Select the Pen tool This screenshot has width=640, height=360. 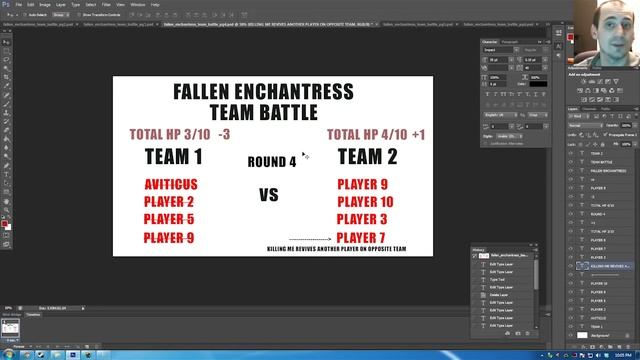(6, 166)
